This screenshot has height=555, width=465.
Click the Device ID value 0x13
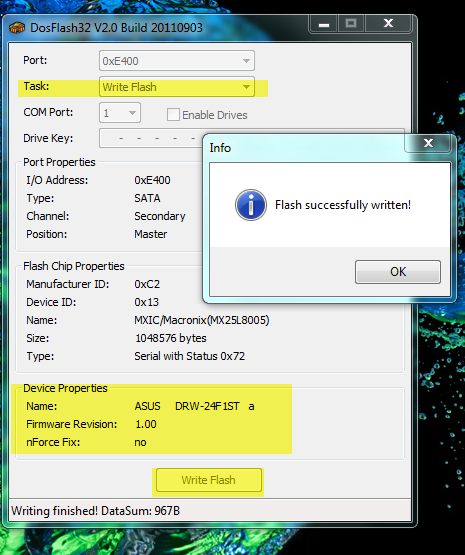(x=147, y=302)
